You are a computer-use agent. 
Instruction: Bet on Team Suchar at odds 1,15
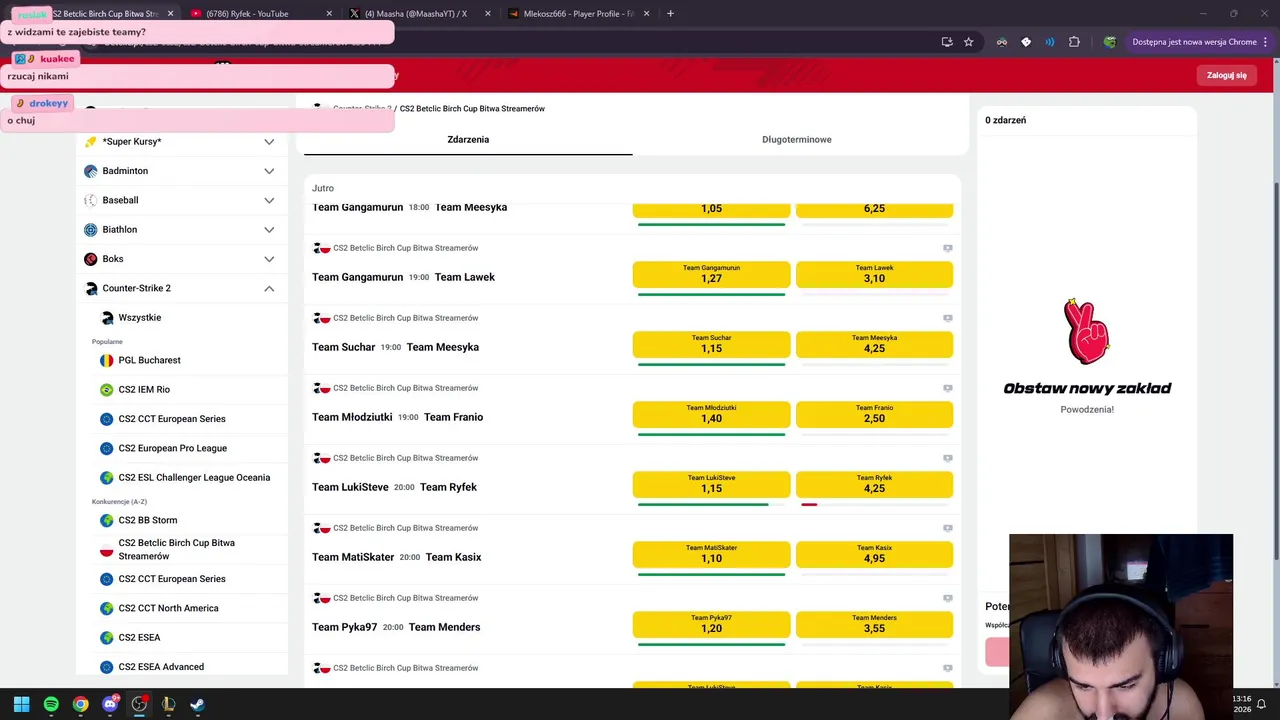711,344
